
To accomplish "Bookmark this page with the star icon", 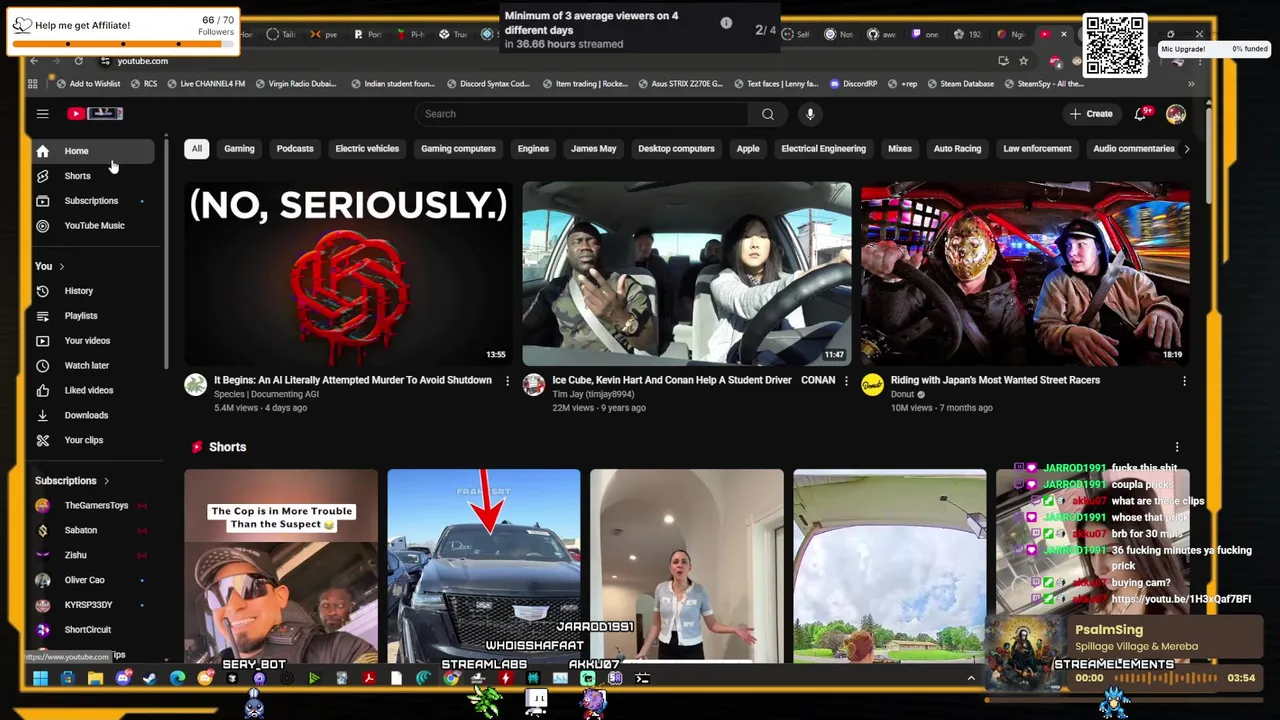I will 1023,61.
